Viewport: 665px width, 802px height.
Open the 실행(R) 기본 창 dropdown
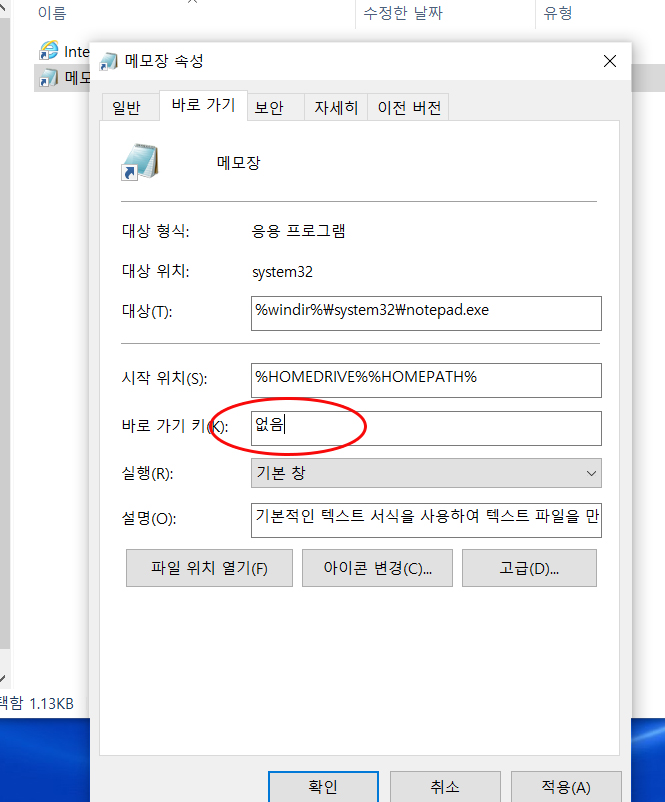coord(426,473)
